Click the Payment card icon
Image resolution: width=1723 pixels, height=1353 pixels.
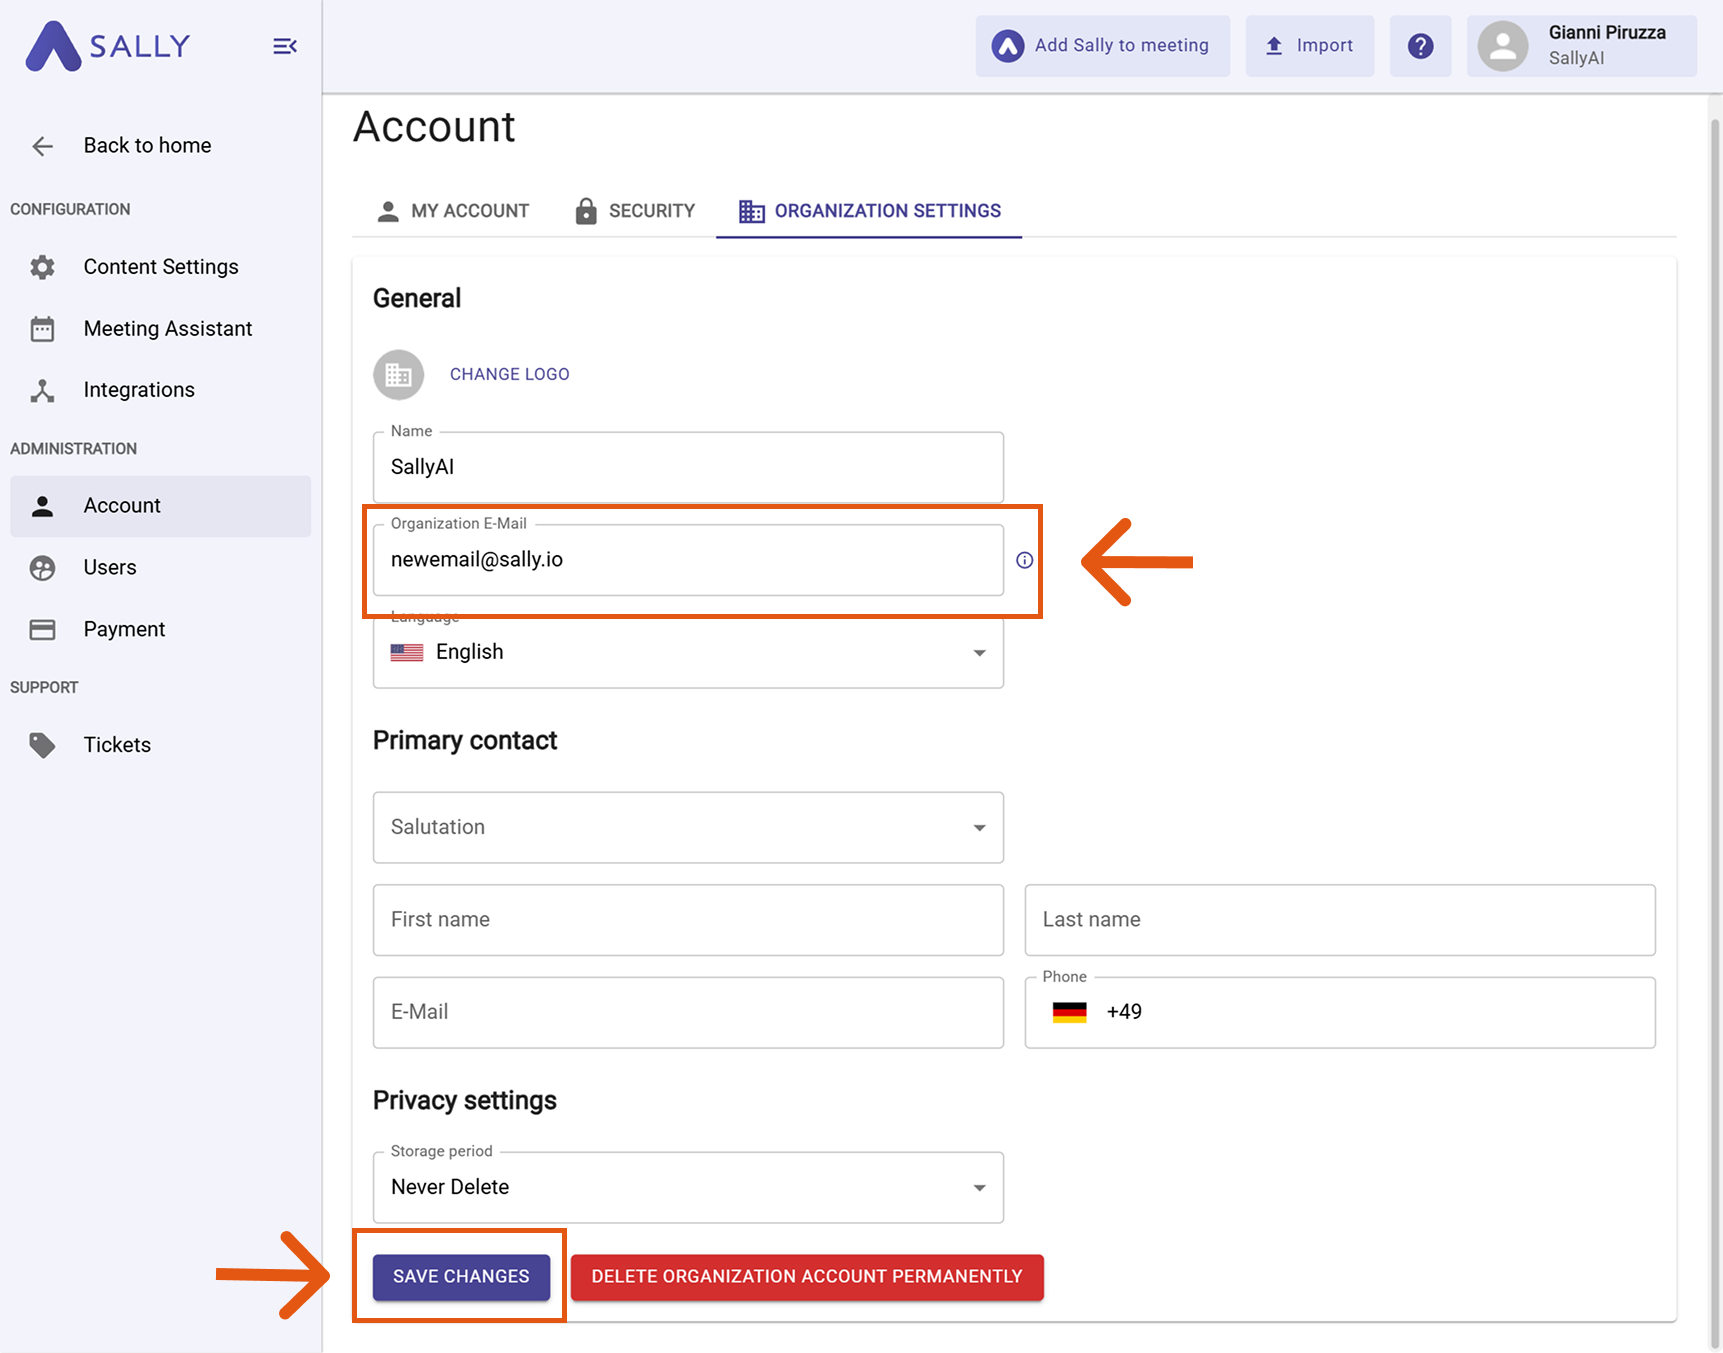tap(42, 629)
